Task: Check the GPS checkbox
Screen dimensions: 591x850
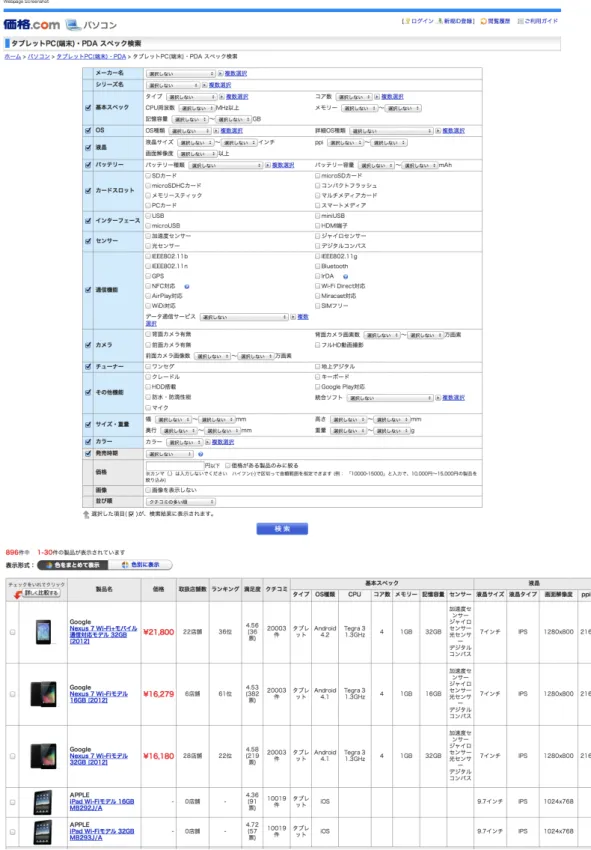Action: (148, 276)
